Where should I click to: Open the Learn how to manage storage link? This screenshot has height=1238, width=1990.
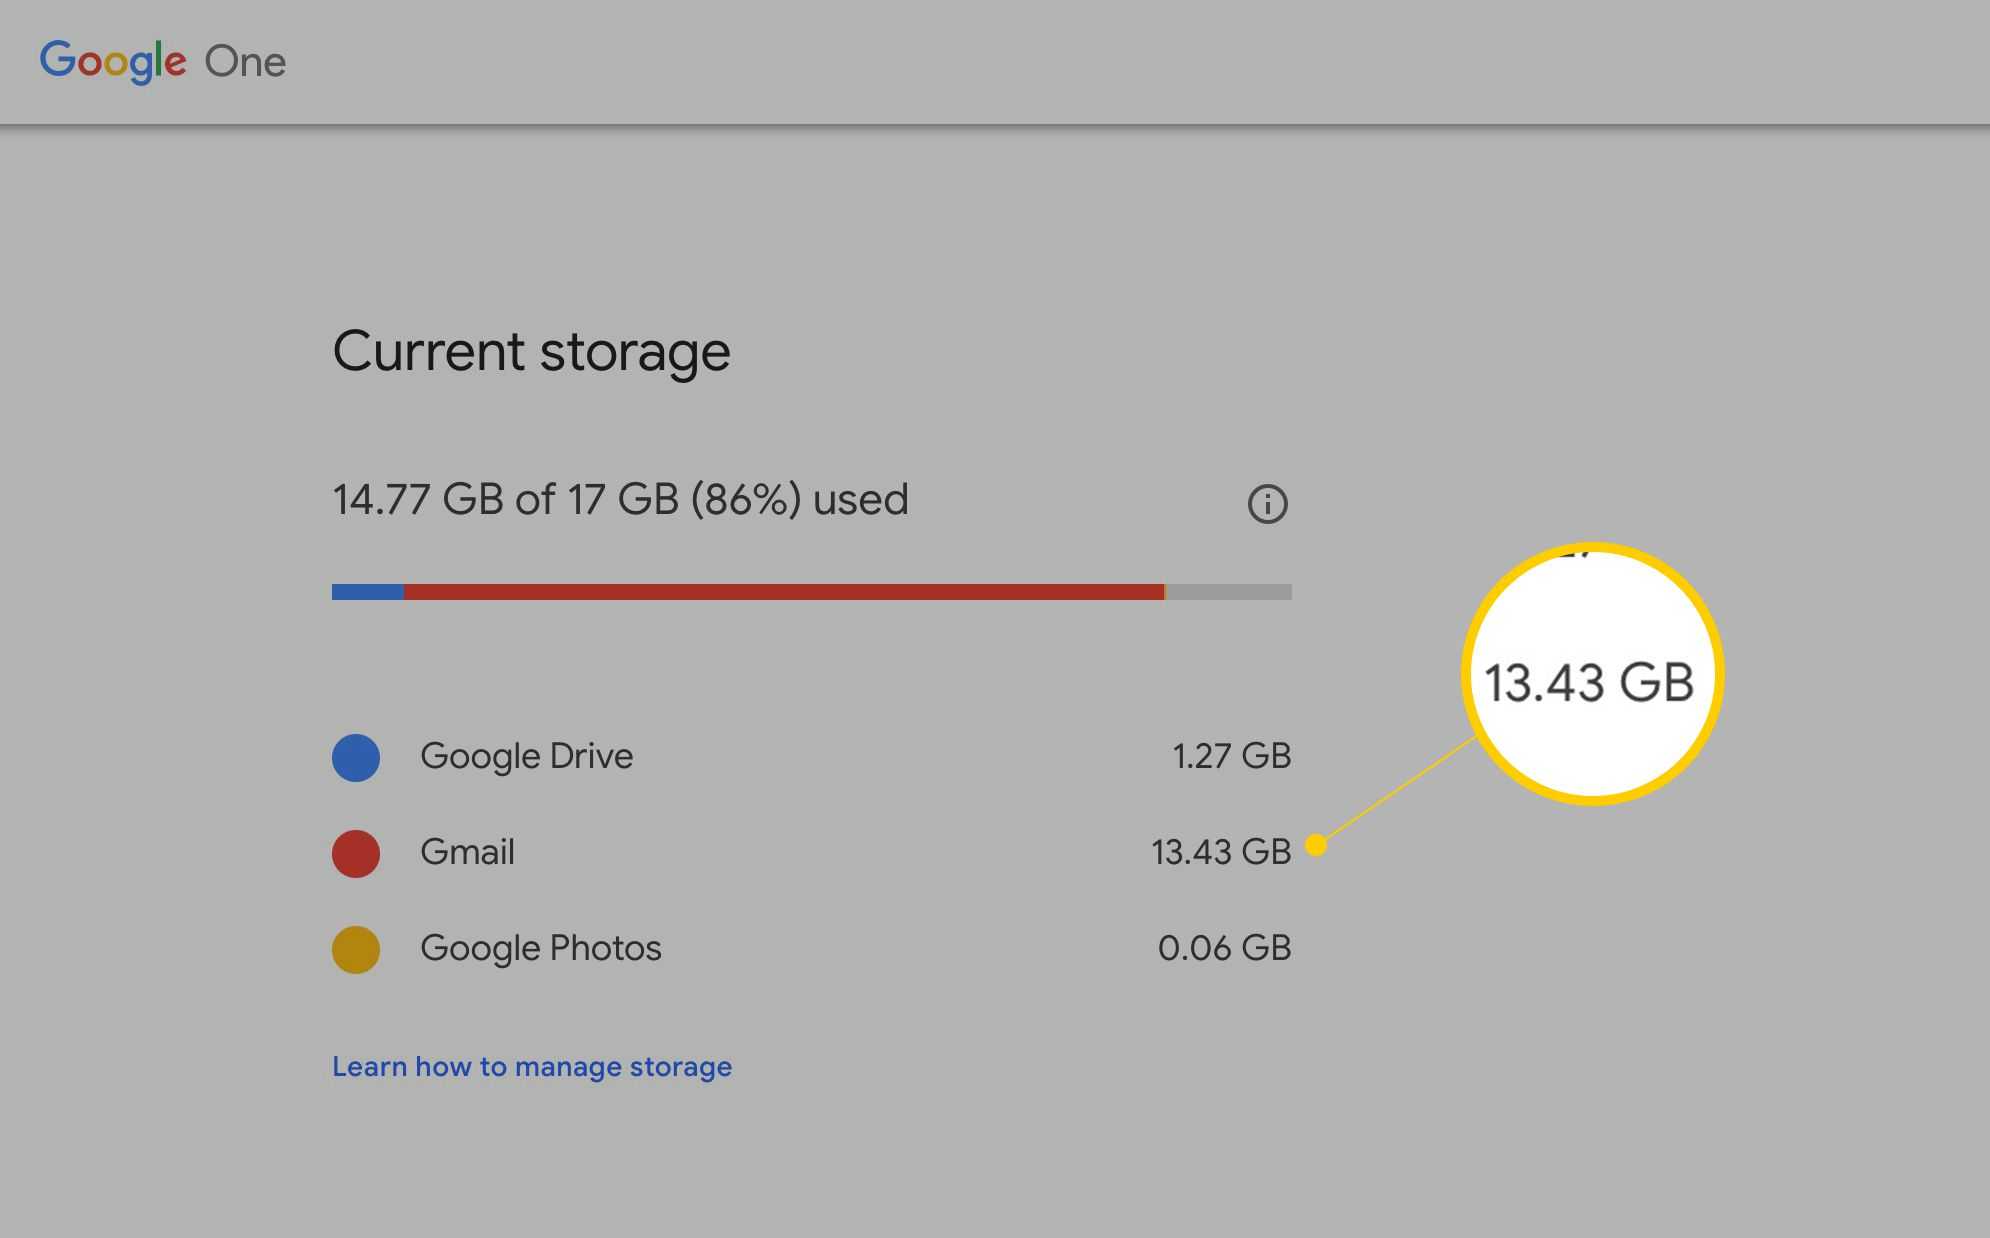coord(532,1067)
